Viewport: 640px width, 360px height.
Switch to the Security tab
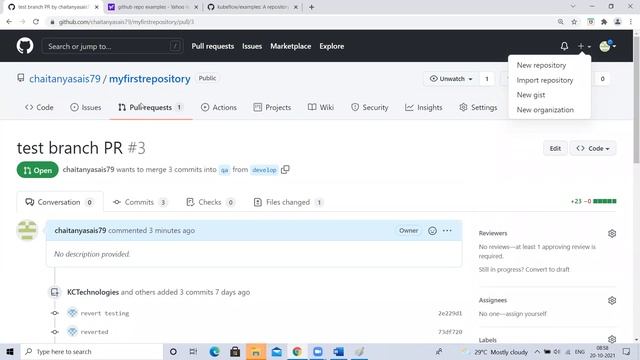[369, 107]
